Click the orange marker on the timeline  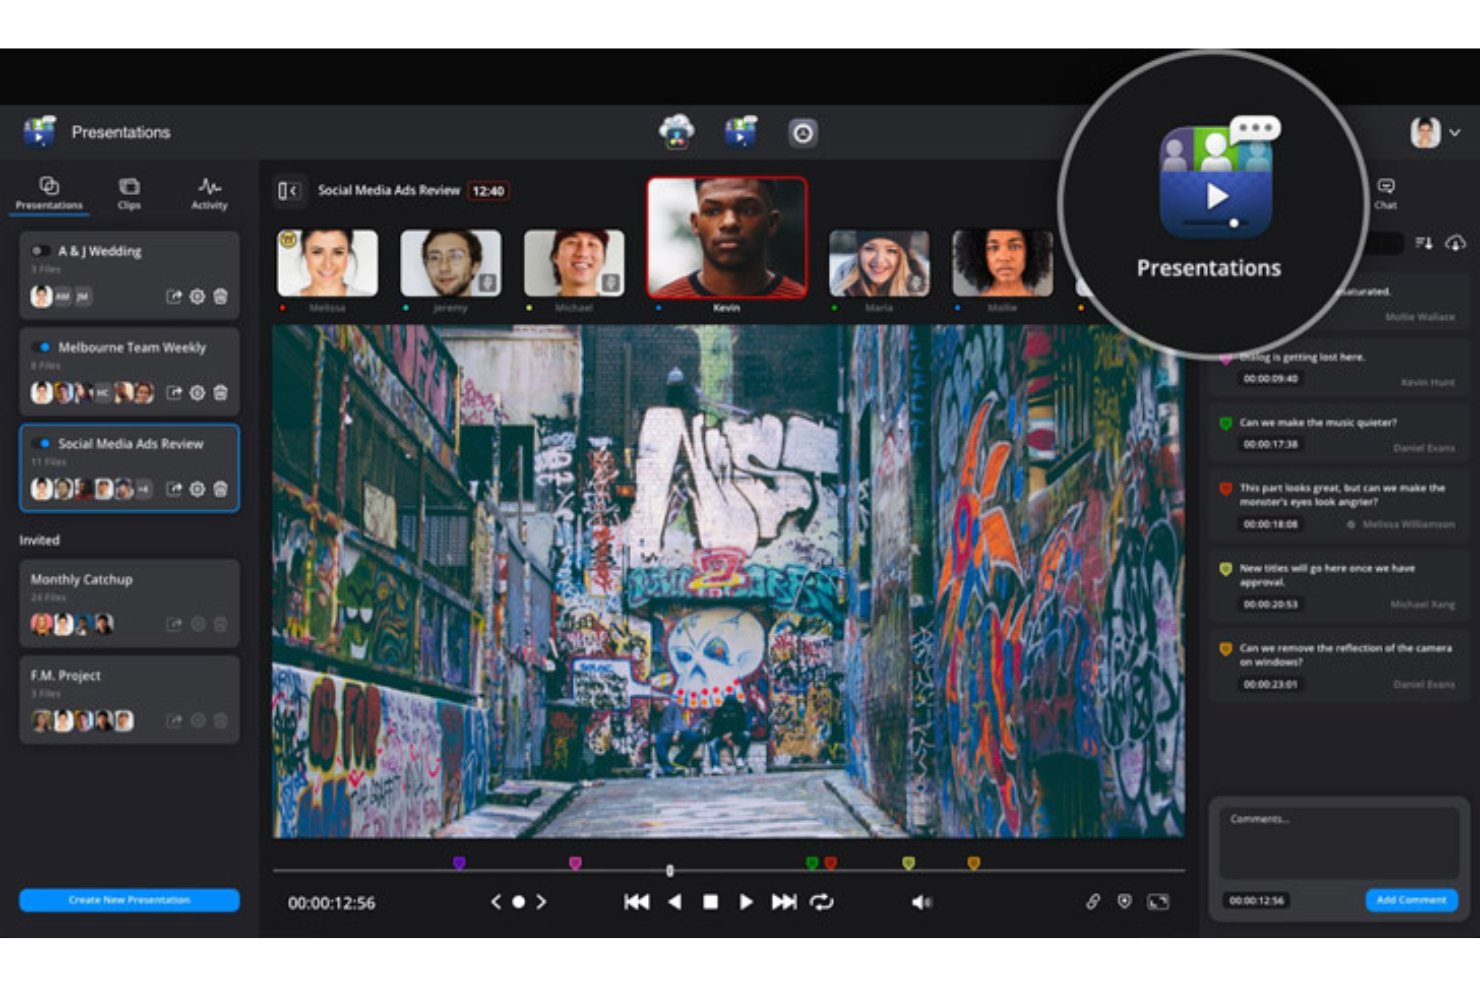(973, 862)
